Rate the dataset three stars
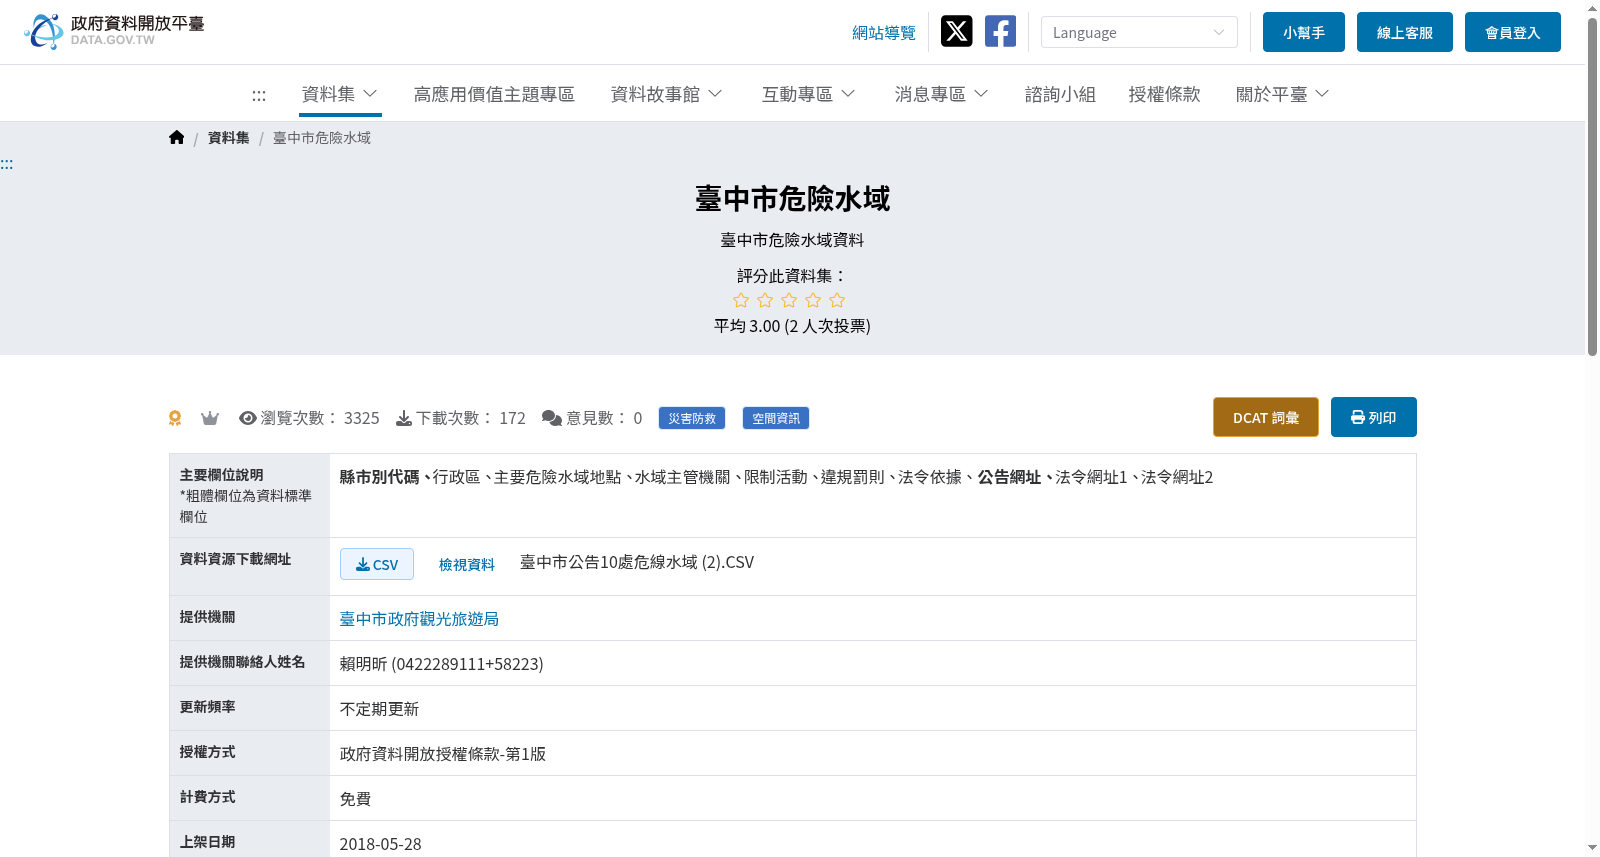The height and width of the screenshot is (857, 1600). (x=789, y=300)
